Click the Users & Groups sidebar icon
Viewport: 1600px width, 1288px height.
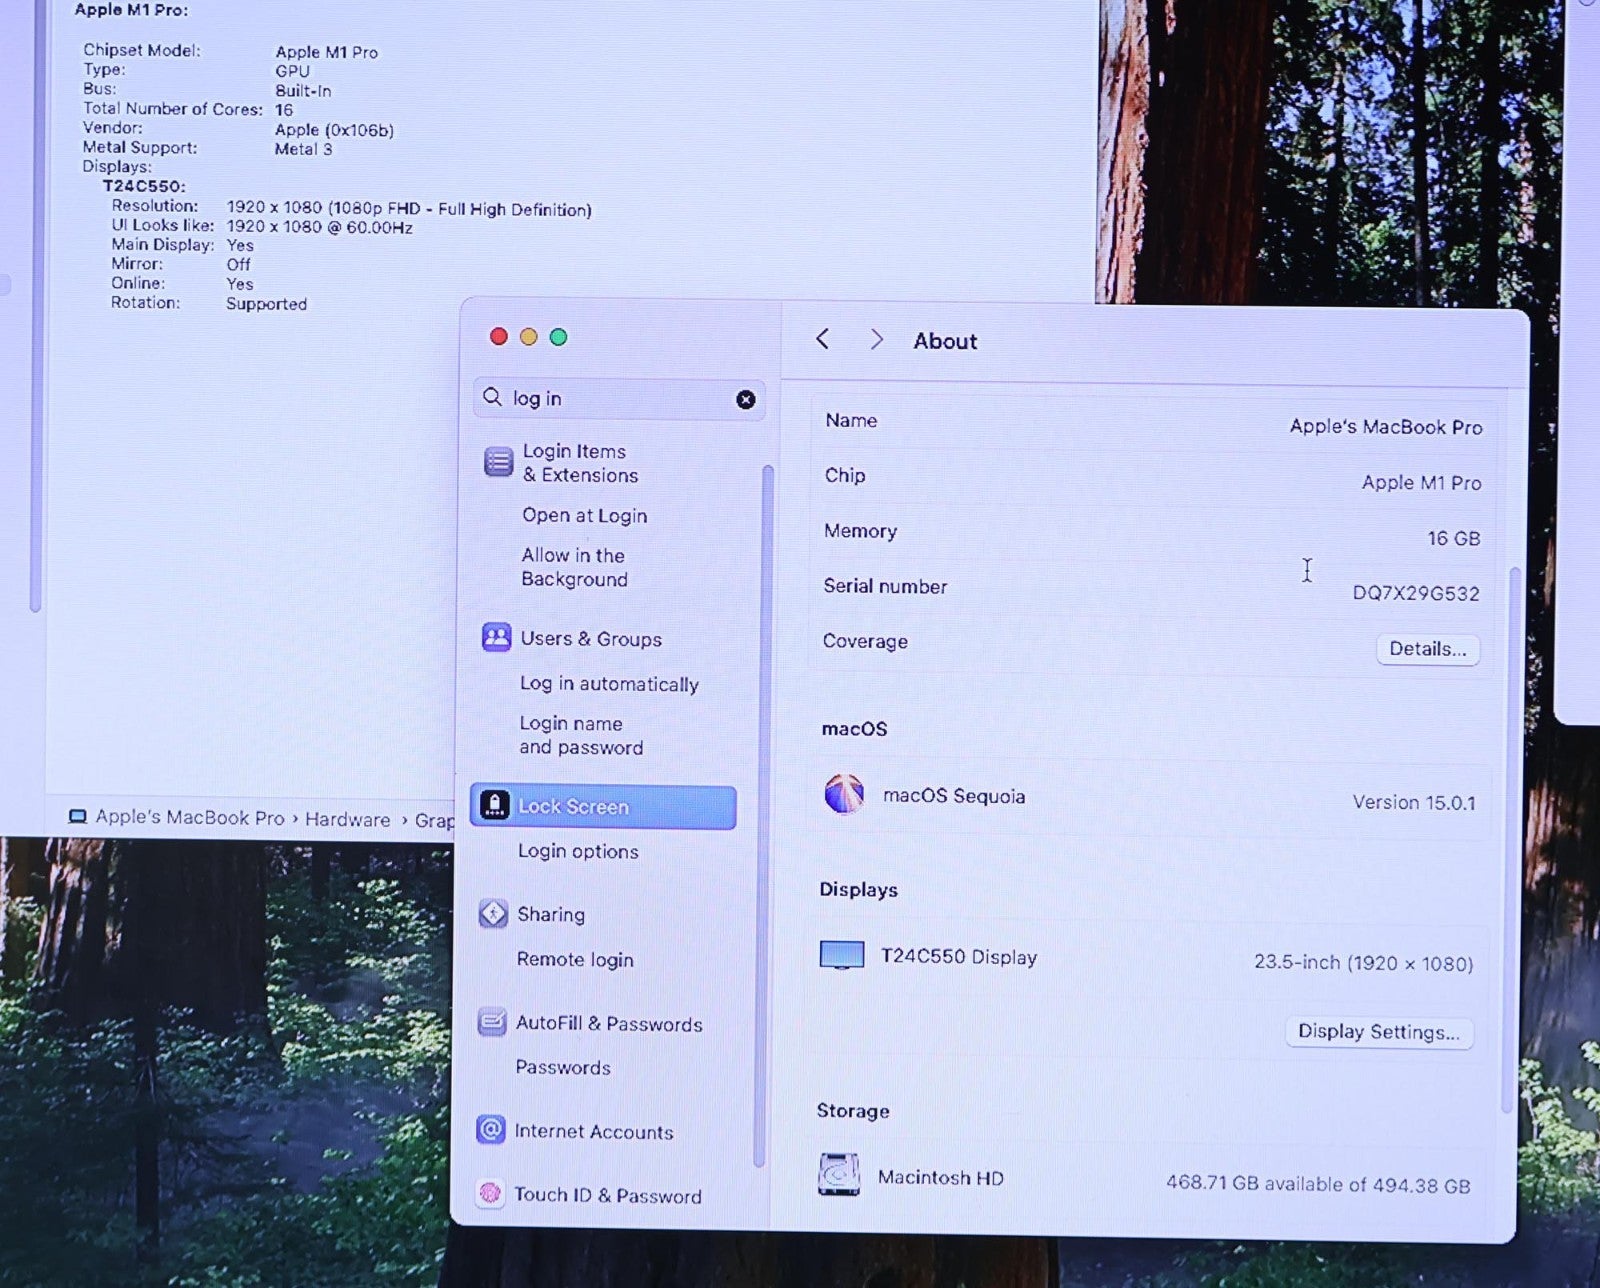pyautogui.click(x=496, y=638)
